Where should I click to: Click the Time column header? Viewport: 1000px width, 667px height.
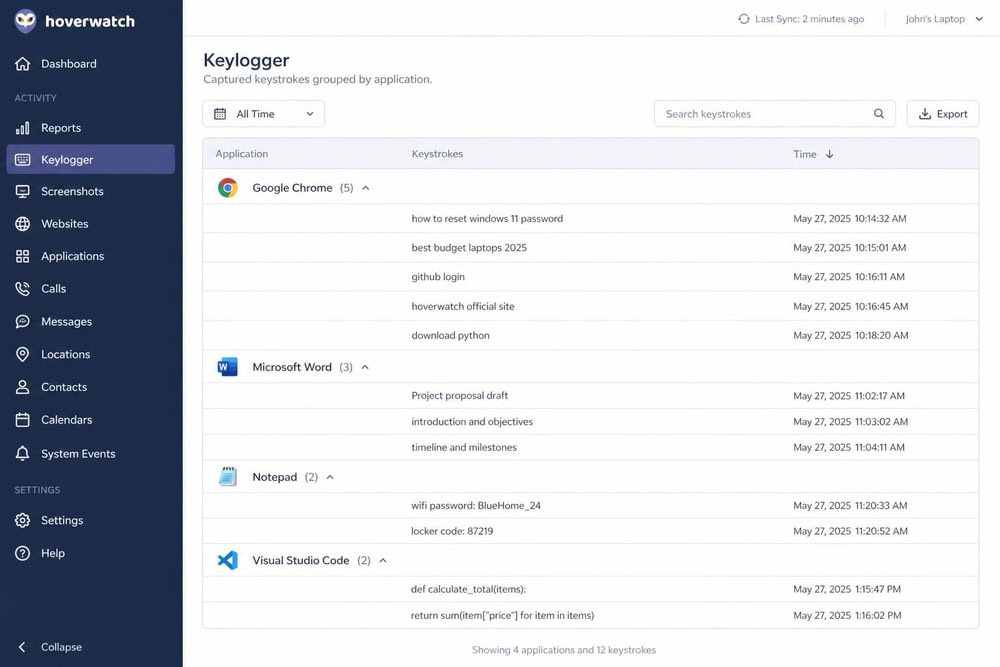tap(804, 154)
